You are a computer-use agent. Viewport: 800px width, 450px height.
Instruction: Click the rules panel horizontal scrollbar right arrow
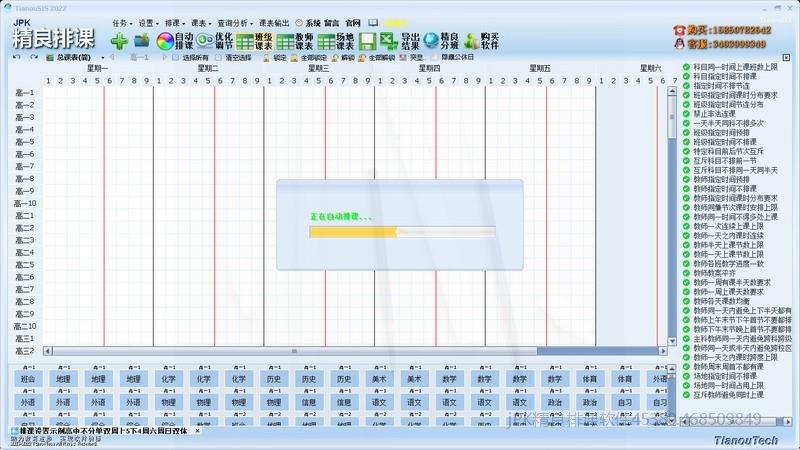(788, 421)
